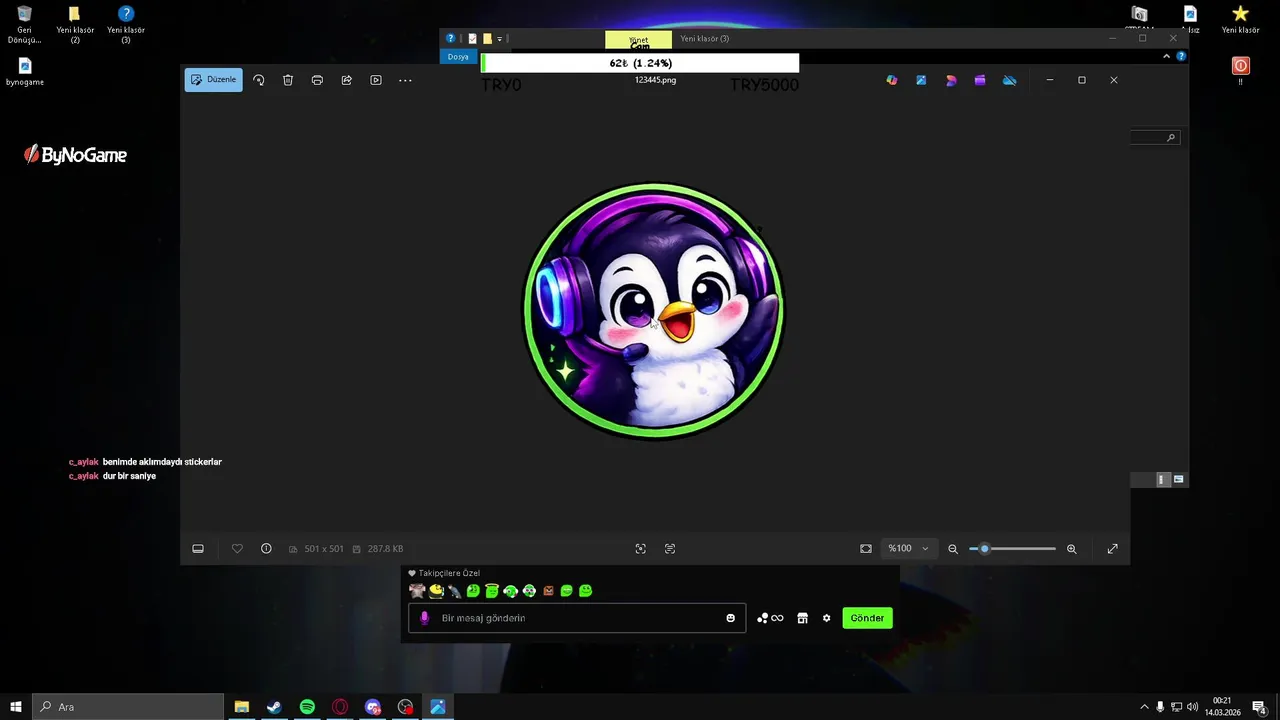The image size is (1280, 720).
Task: Switch to details view in File Explorer
Action: point(1162,480)
